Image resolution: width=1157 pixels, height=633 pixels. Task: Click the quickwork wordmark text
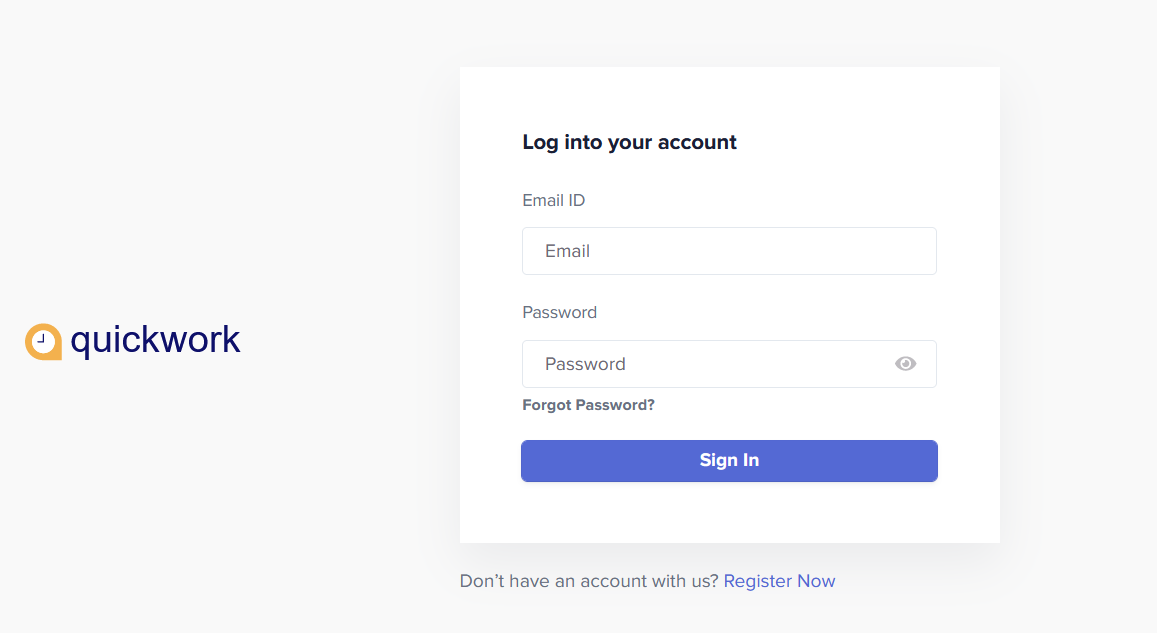coord(155,340)
